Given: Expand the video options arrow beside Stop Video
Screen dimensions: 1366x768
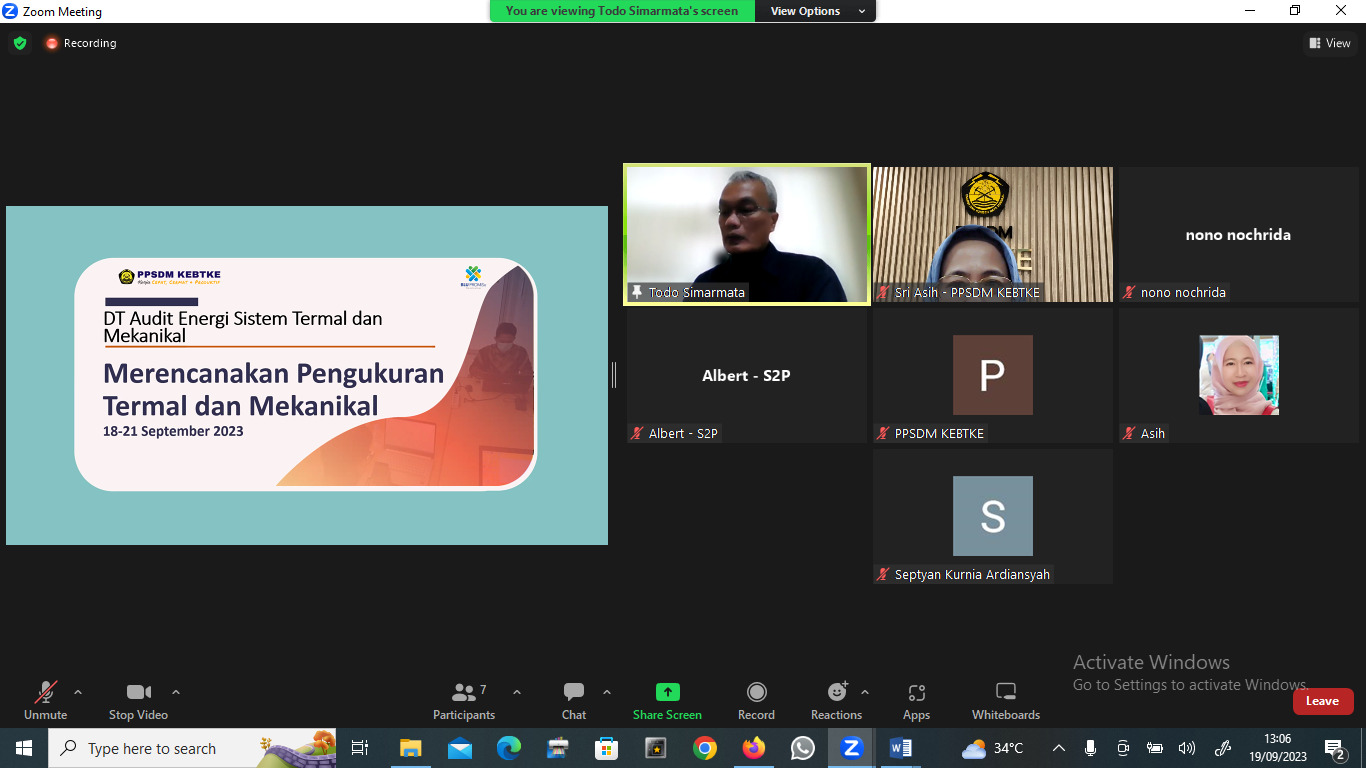Looking at the screenshot, I should [176, 692].
